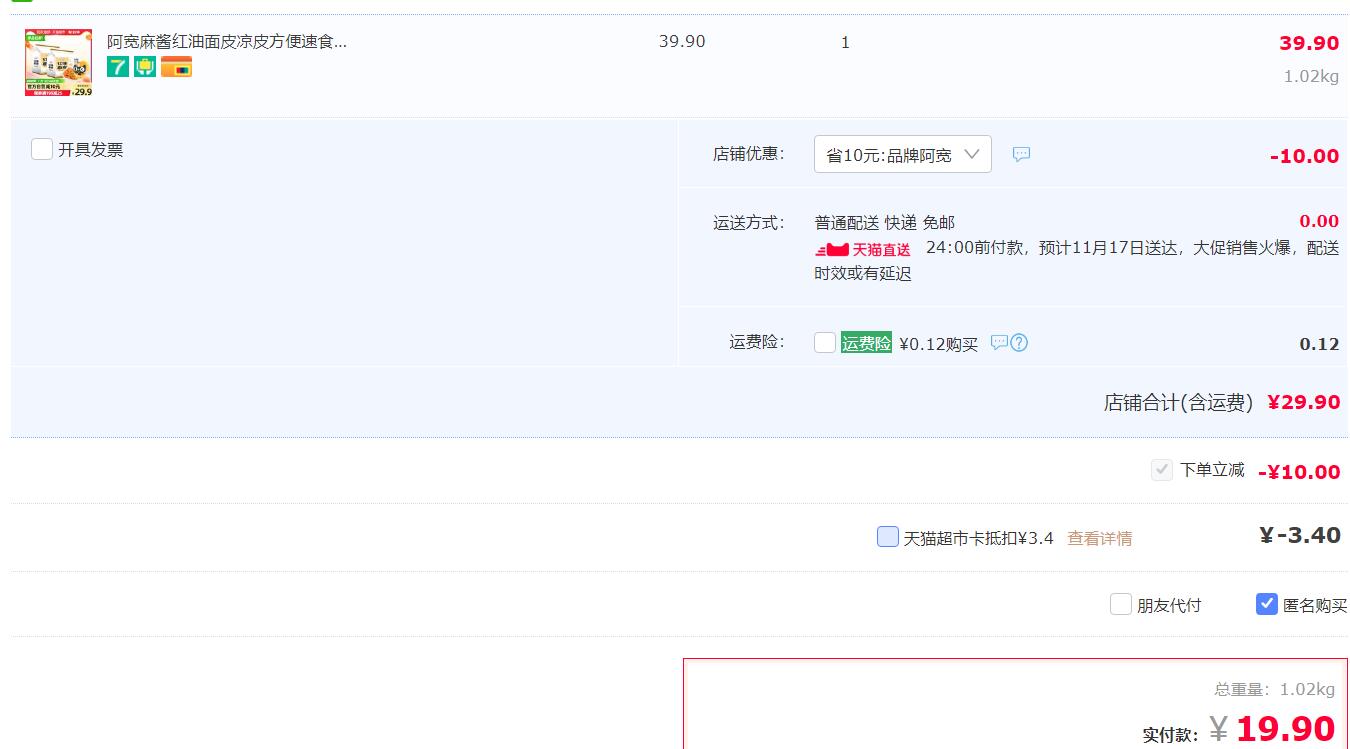Viewport: 1350px width, 749px height.
Task: Click the ¥-3.40 deduction amount
Action: click(1300, 535)
